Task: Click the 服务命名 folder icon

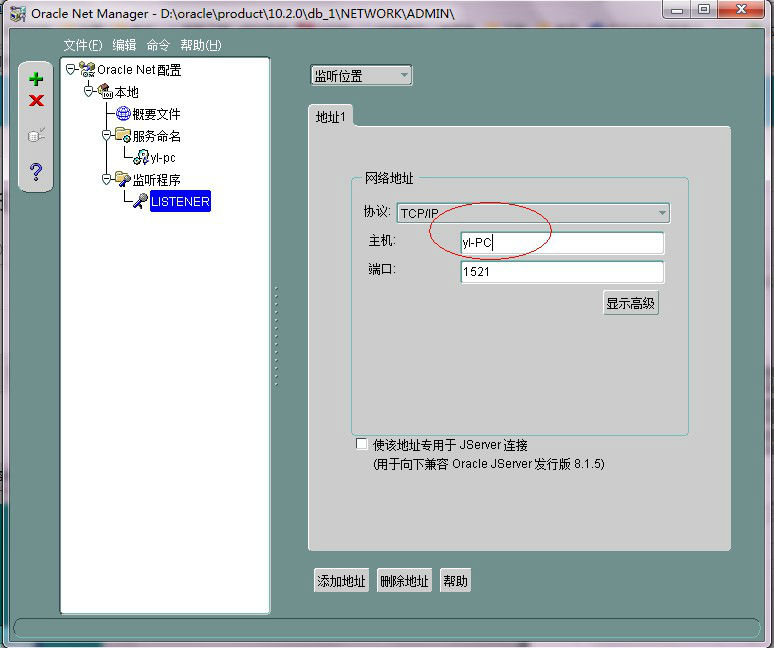Action: pos(123,135)
